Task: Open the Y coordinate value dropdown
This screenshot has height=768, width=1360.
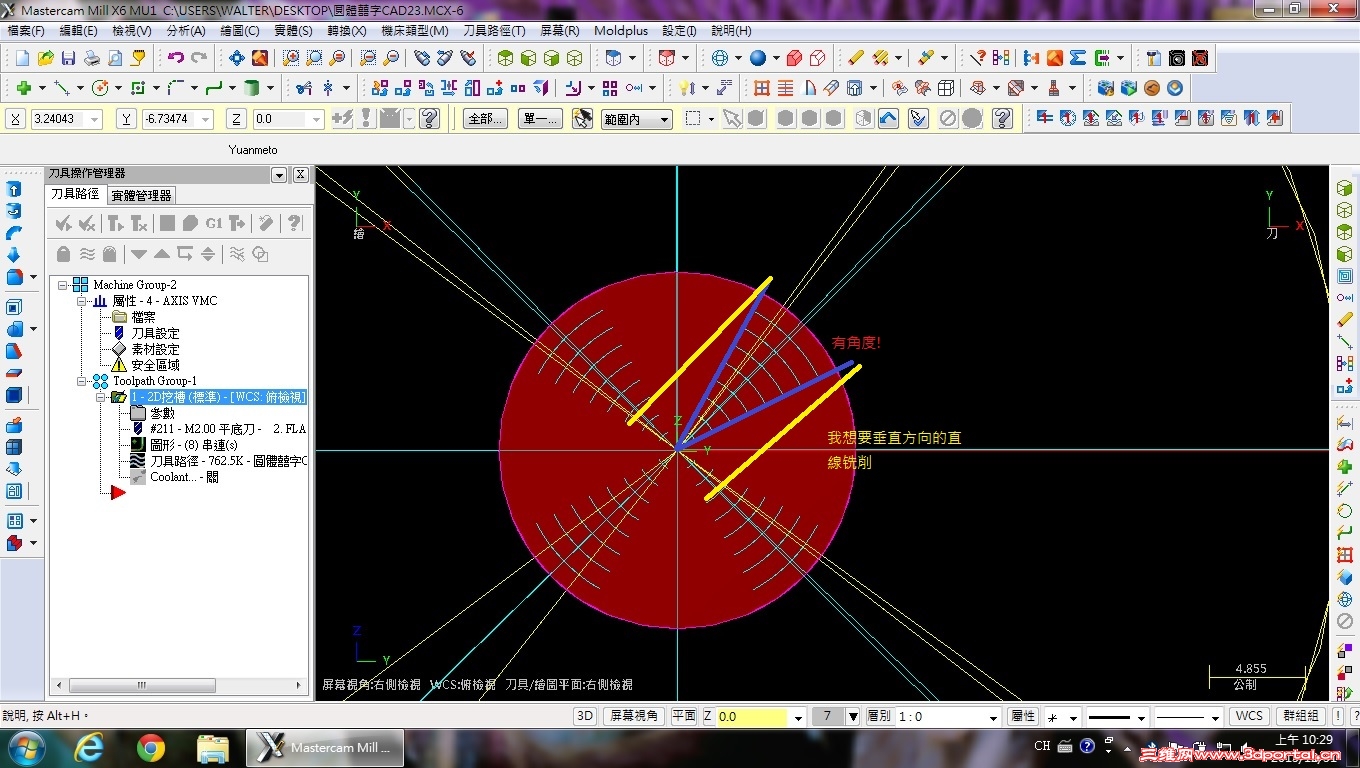Action: (205, 119)
